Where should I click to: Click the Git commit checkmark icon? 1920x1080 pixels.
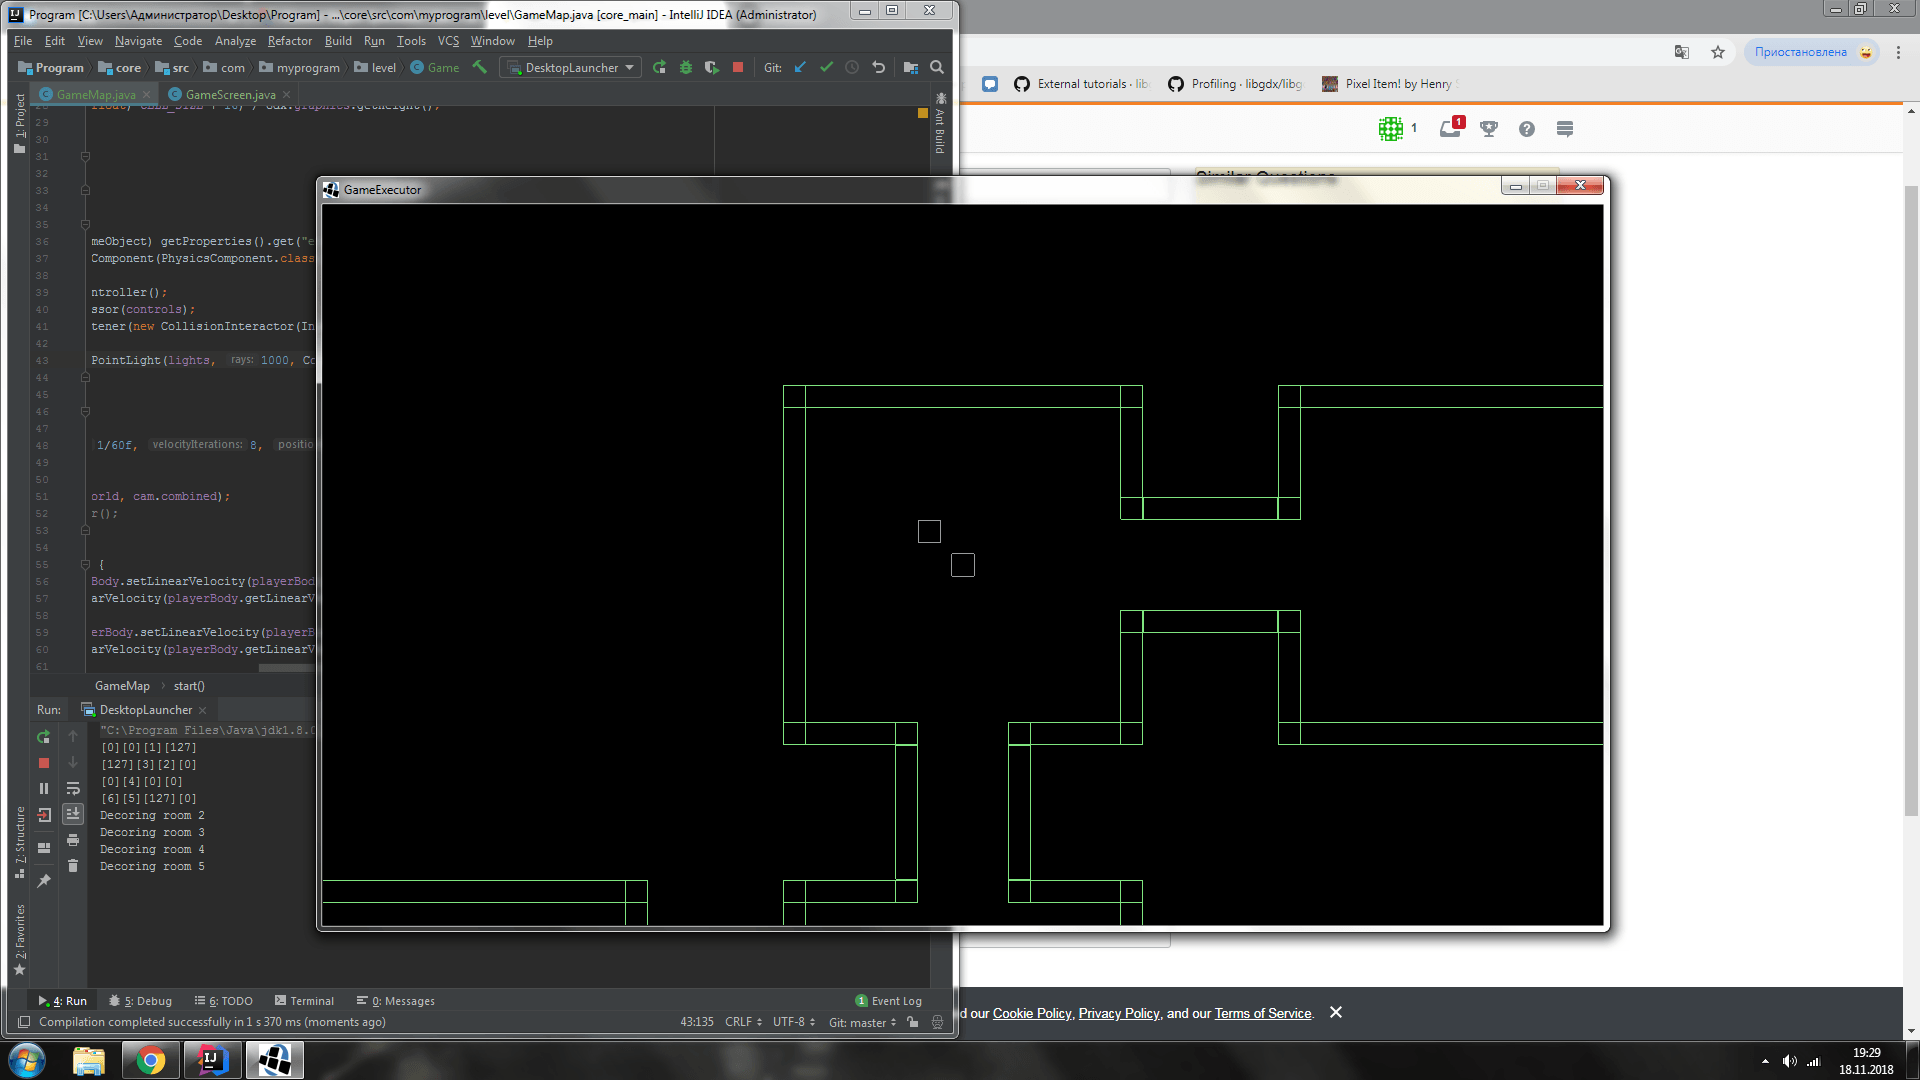pyautogui.click(x=827, y=67)
